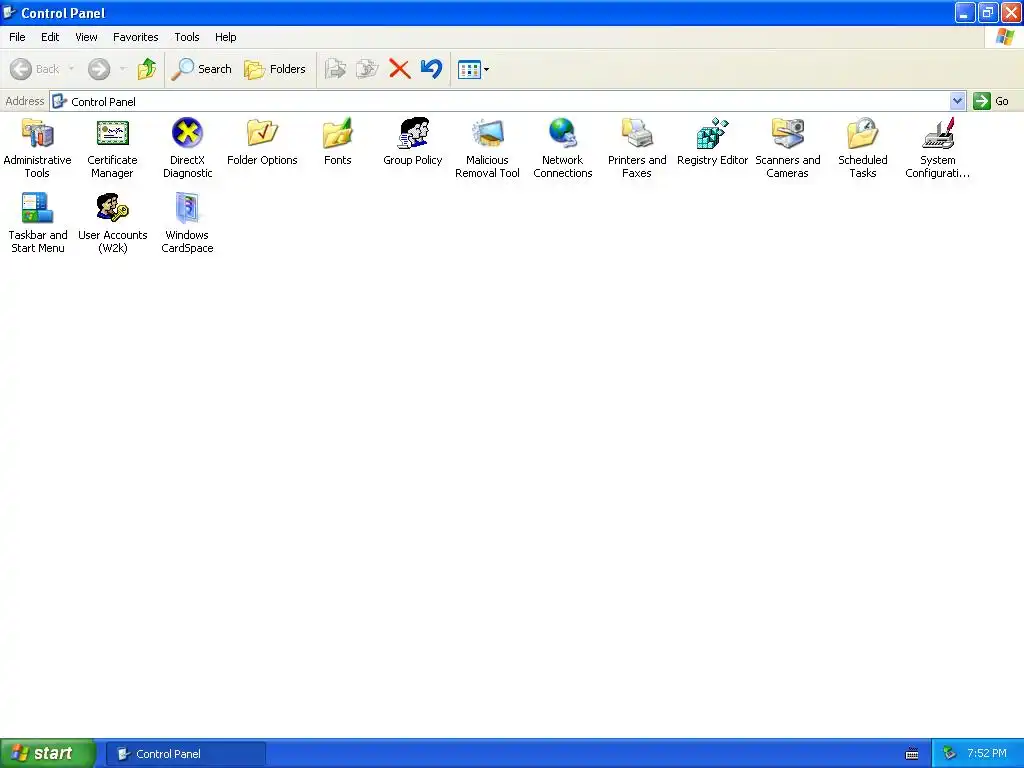Launch Malicious Removal Tool
The width and height of the screenshot is (1024, 768).
tap(487, 148)
